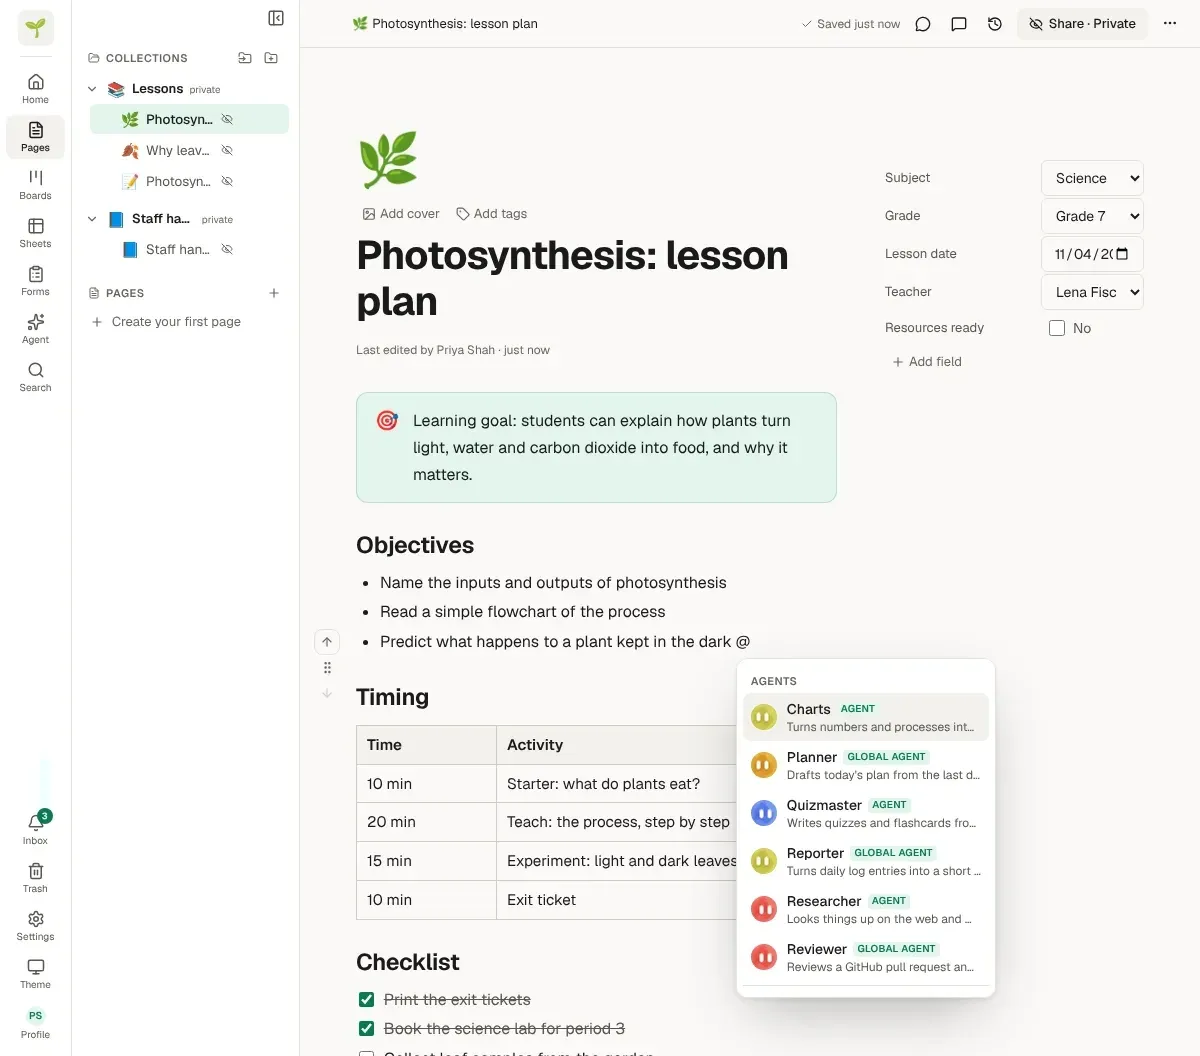Image resolution: width=1200 pixels, height=1056 pixels.
Task: Select the Charts agent
Action: (x=866, y=717)
